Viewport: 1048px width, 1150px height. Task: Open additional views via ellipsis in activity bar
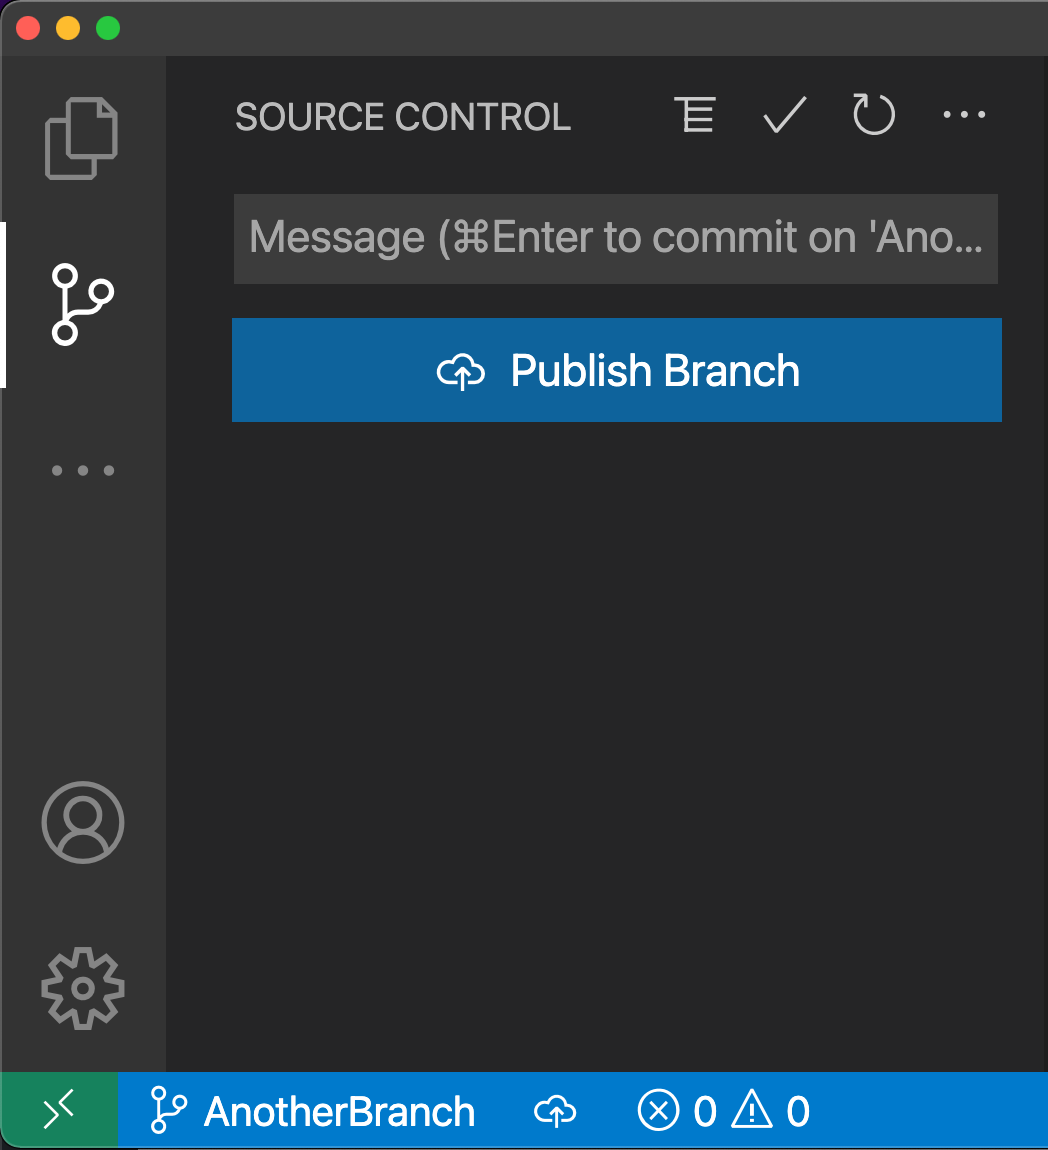click(83, 470)
